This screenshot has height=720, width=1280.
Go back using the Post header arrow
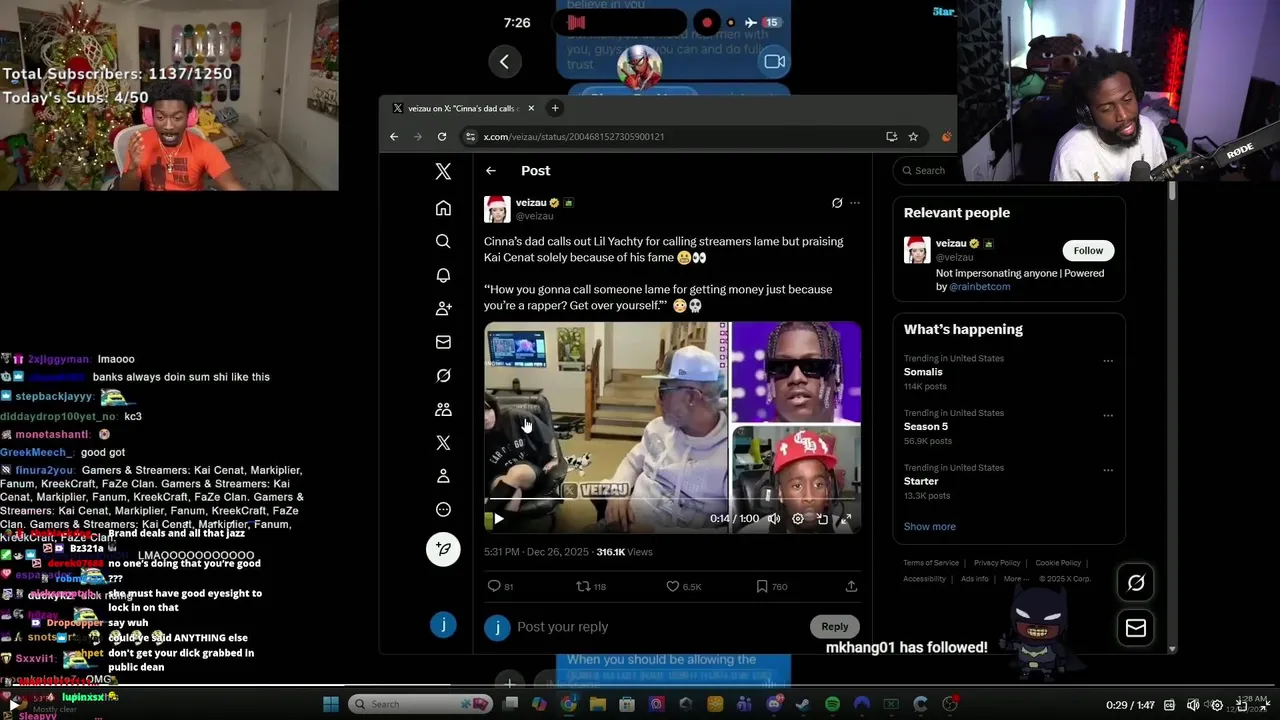coord(491,171)
